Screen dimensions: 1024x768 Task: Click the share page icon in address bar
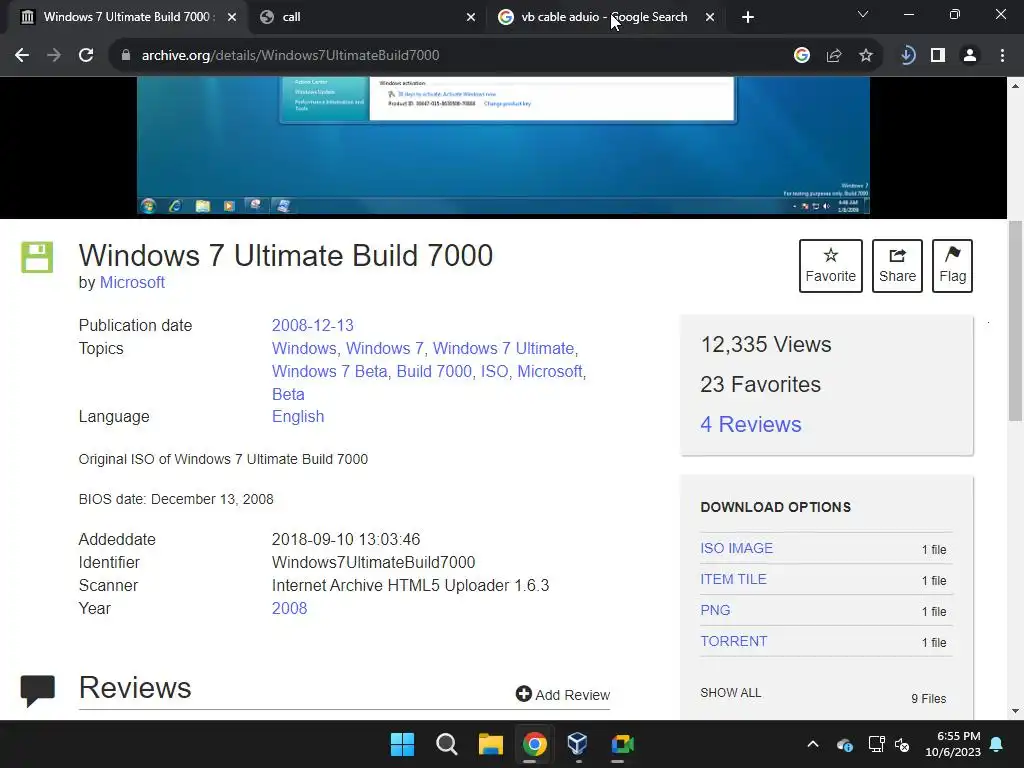click(834, 56)
